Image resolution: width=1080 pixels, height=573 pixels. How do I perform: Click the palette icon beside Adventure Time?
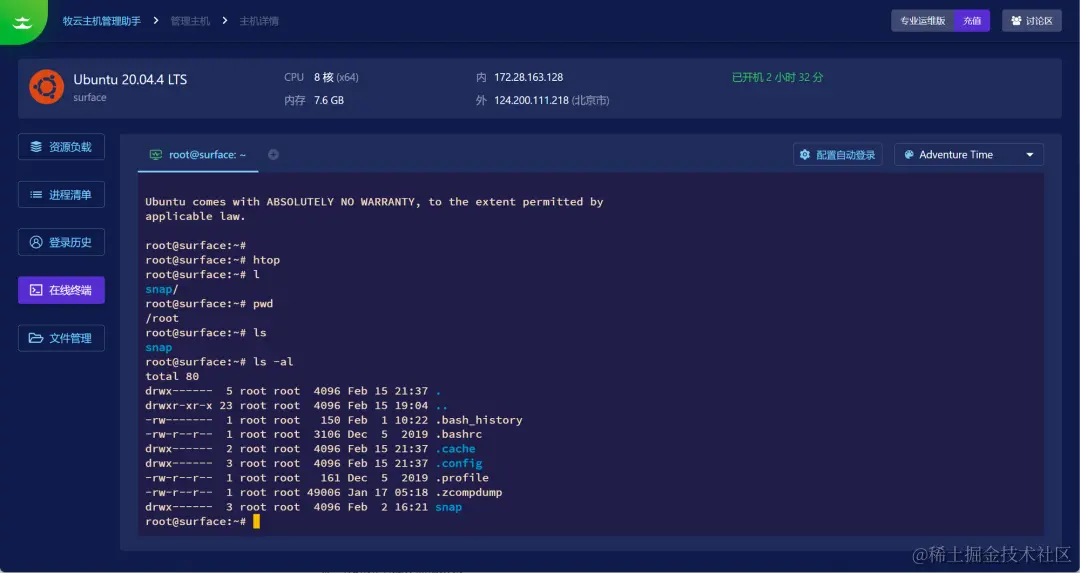(x=908, y=155)
